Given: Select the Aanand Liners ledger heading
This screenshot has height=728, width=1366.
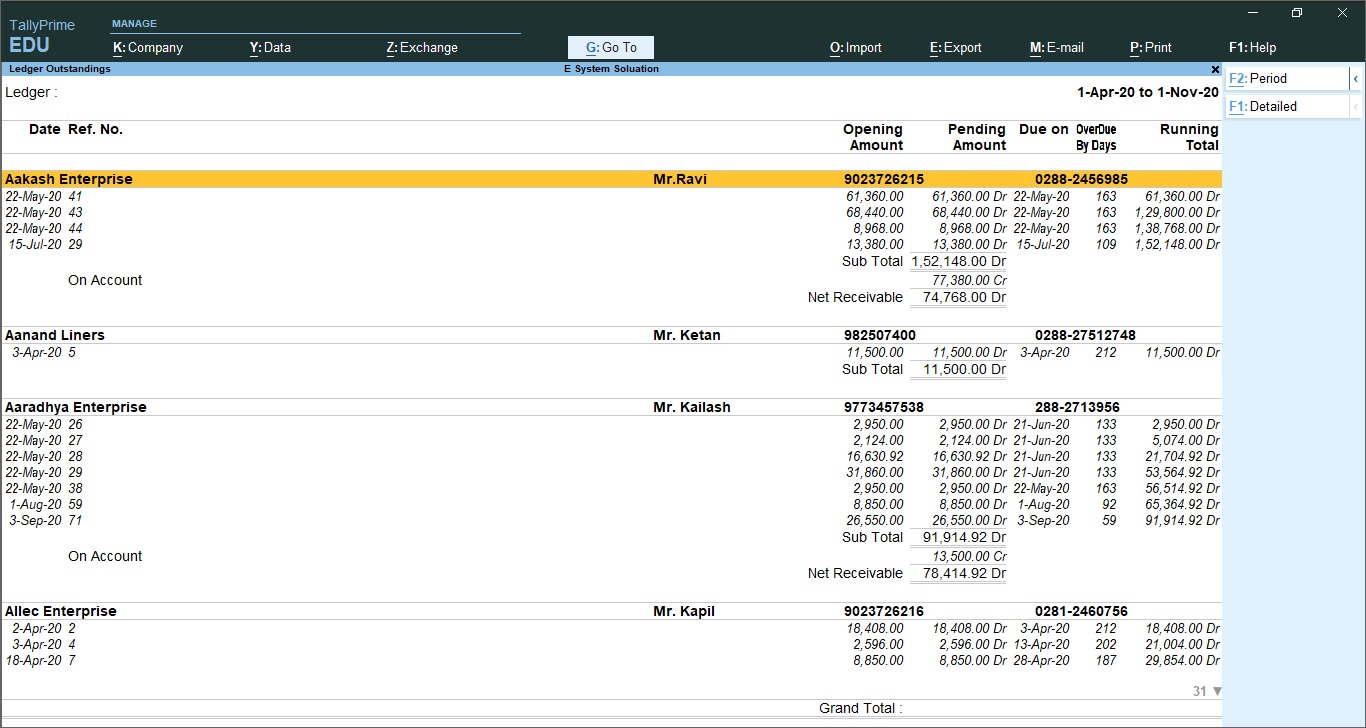Looking at the screenshot, I should pos(55,335).
